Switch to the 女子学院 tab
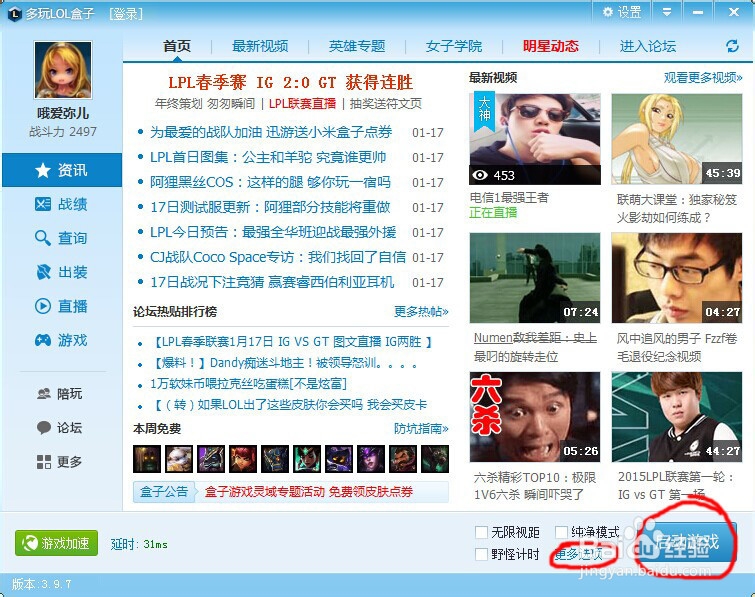This screenshot has width=755, height=597. click(x=454, y=46)
